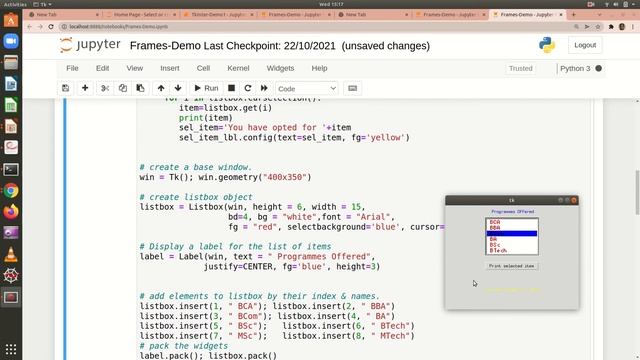Insert a cell below with plus icon

pos(85,88)
